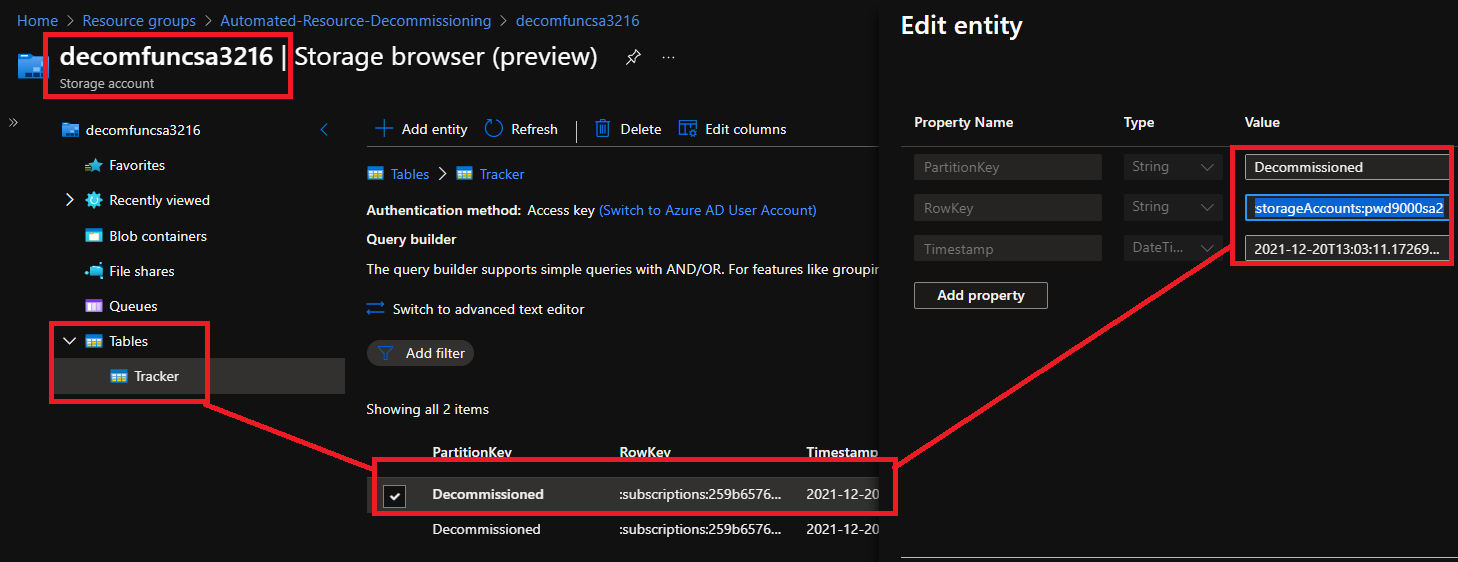Image resolution: width=1458 pixels, height=562 pixels.
Task: Click the Home breadcrumb link
Action: pyautogui.click(x=37, y=20)
